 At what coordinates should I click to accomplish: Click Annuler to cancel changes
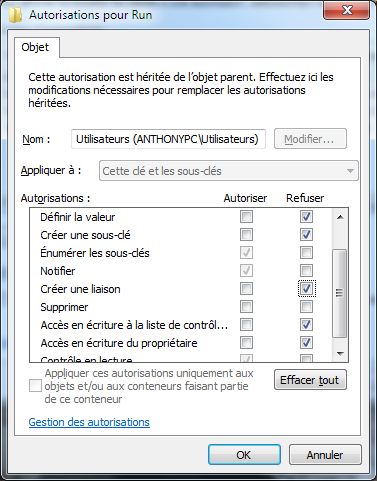(325, 455)
